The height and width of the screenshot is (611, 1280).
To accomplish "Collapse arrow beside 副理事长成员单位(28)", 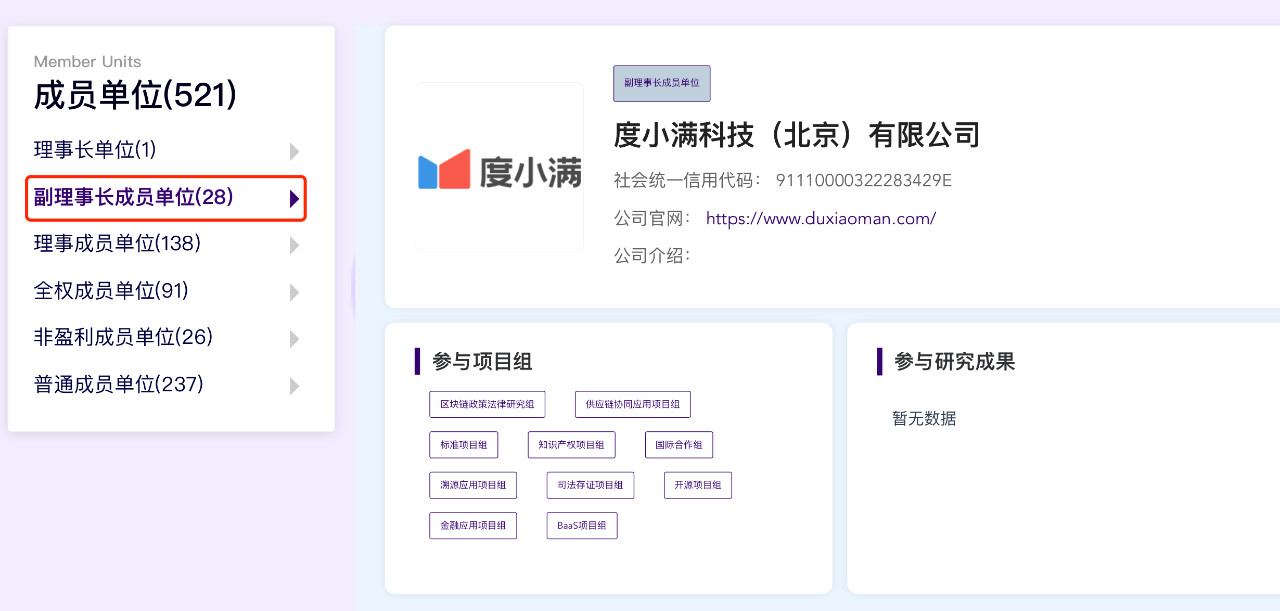I will [294, 198].
